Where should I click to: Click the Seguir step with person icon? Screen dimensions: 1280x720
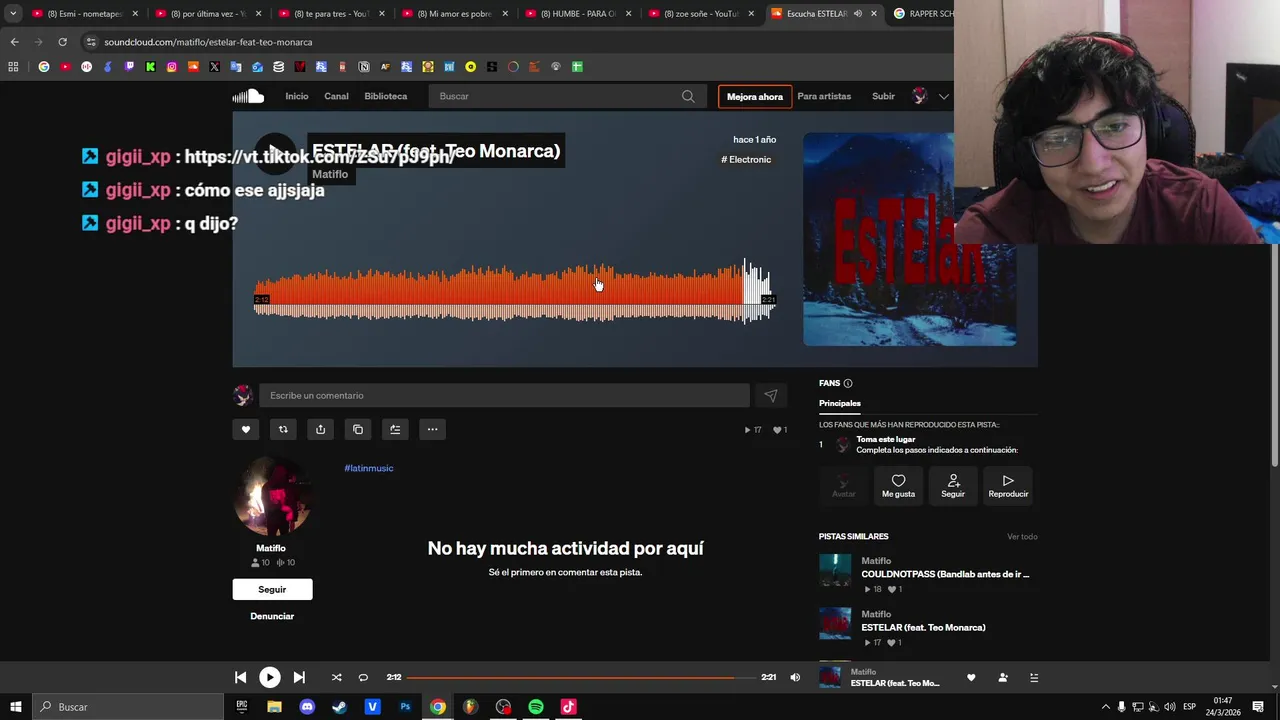[x=953, y=486]
